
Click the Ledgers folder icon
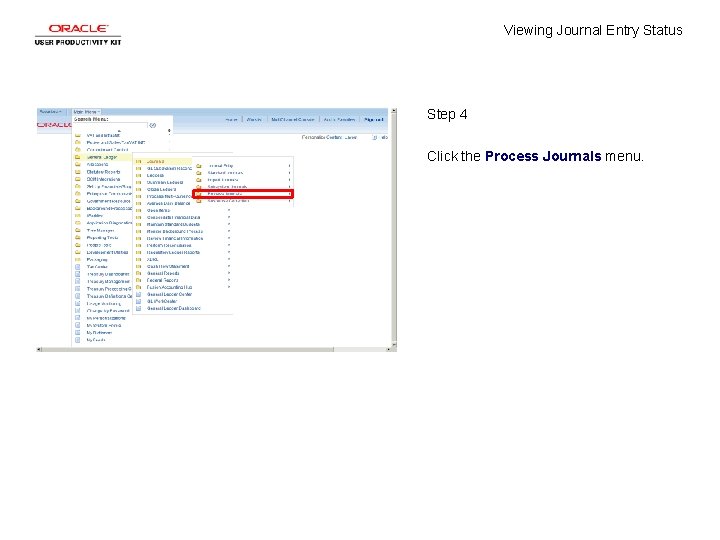[x=138, y=175]
